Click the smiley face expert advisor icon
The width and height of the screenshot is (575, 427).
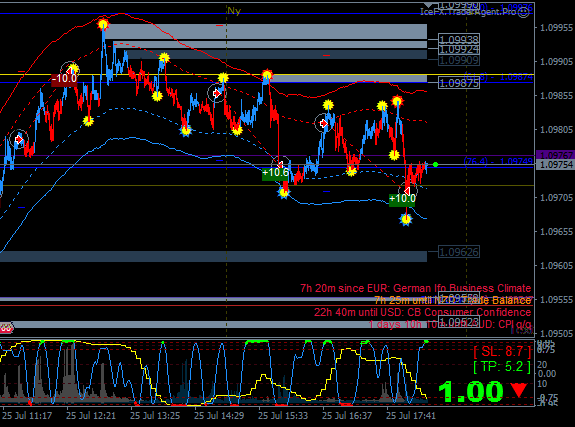(524, 12)
